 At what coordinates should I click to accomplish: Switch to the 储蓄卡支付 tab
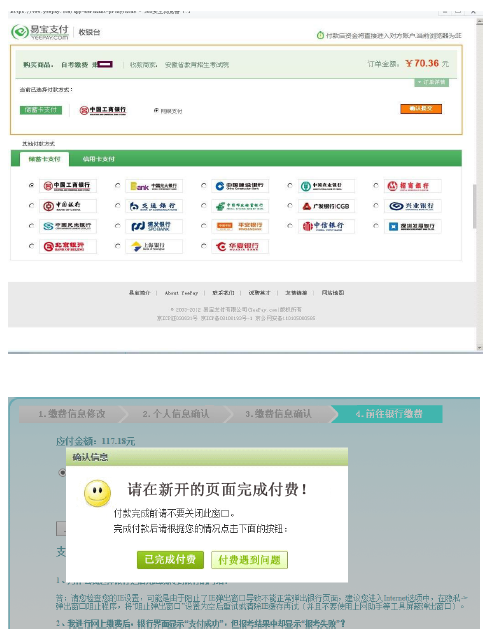(44, 159)
